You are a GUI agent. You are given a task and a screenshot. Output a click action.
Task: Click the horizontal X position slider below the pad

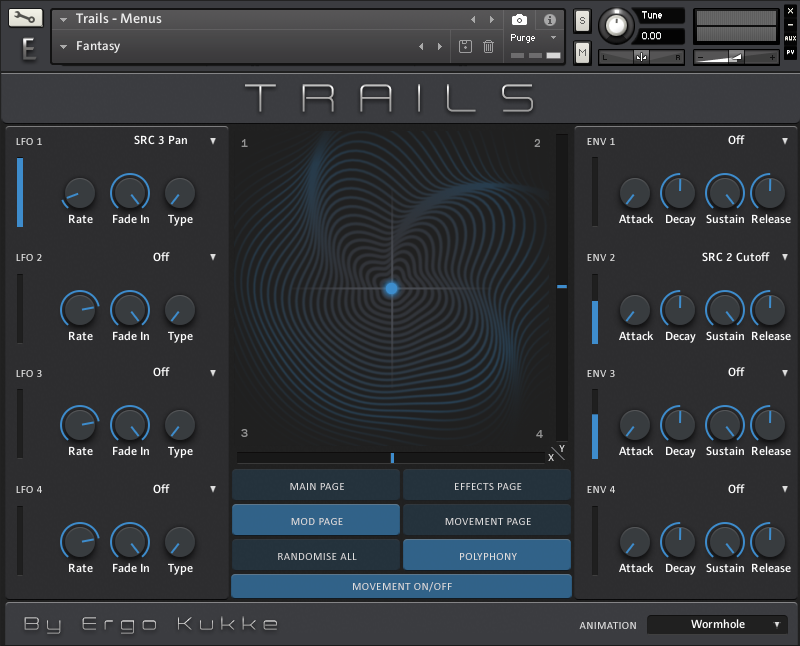coord(391,458)
